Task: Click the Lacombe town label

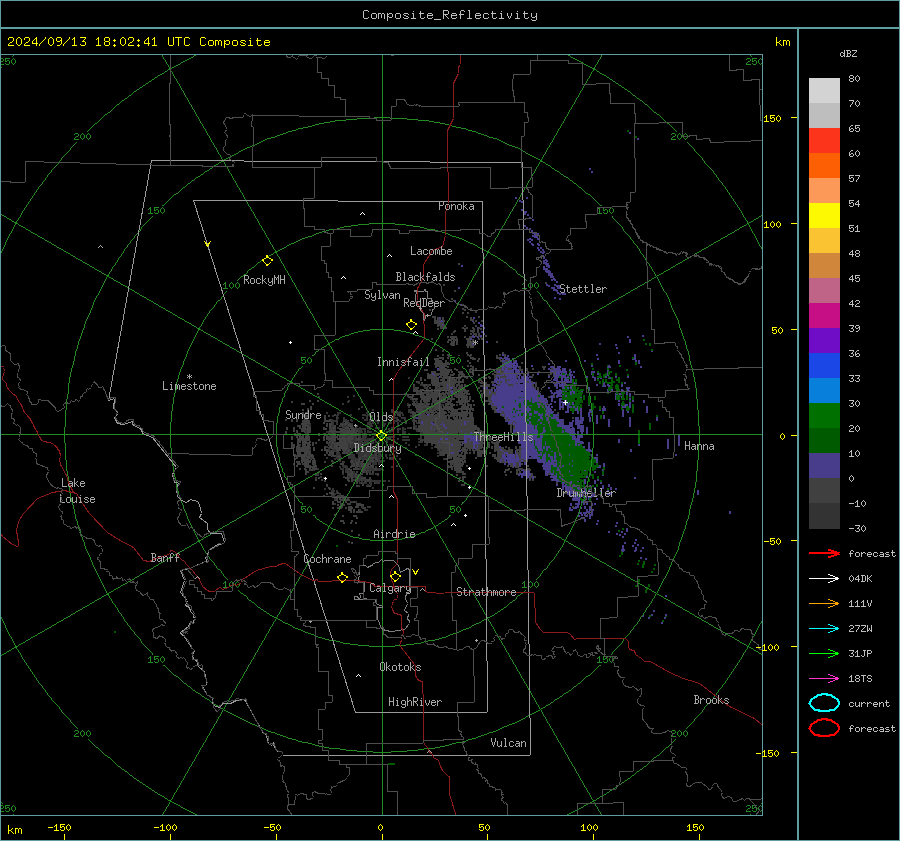Action: pyautogui.click(x=431, y=251)
